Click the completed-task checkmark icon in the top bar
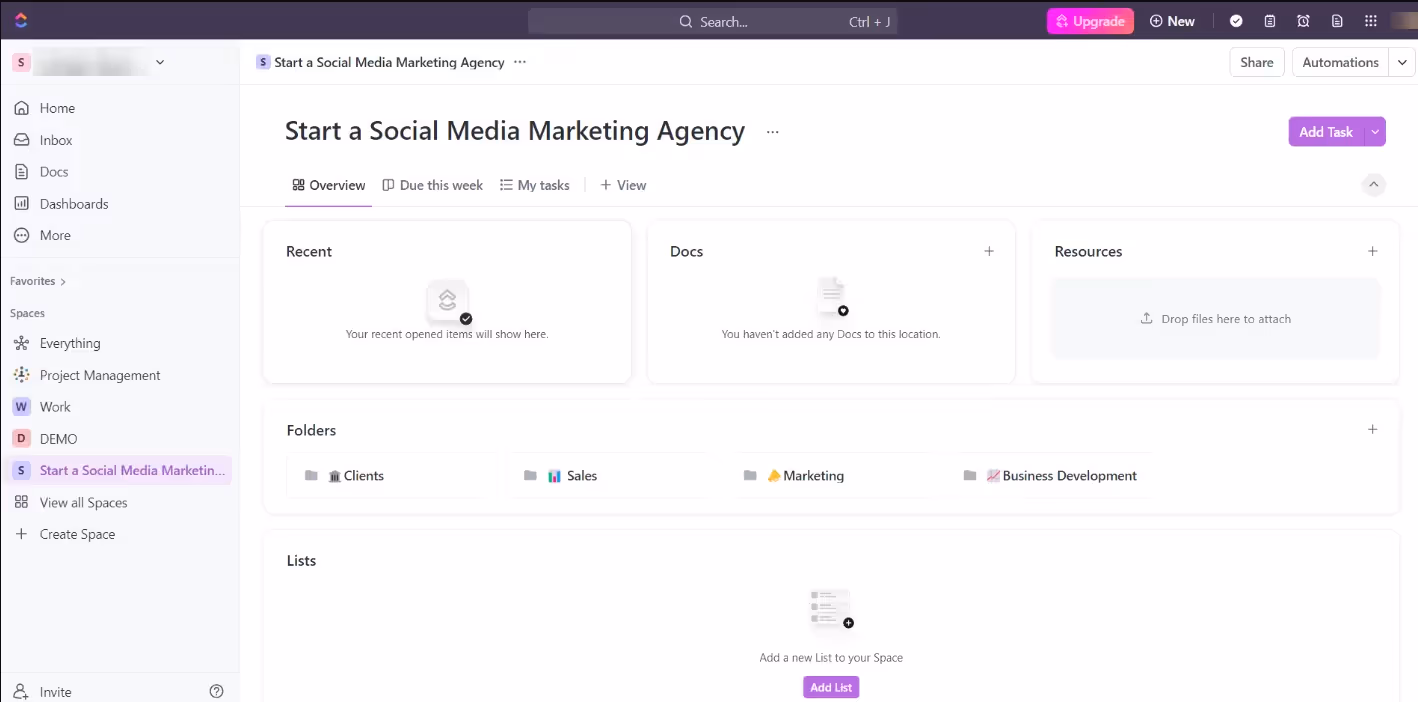The image size is (1418, 702). point(1236,20)
